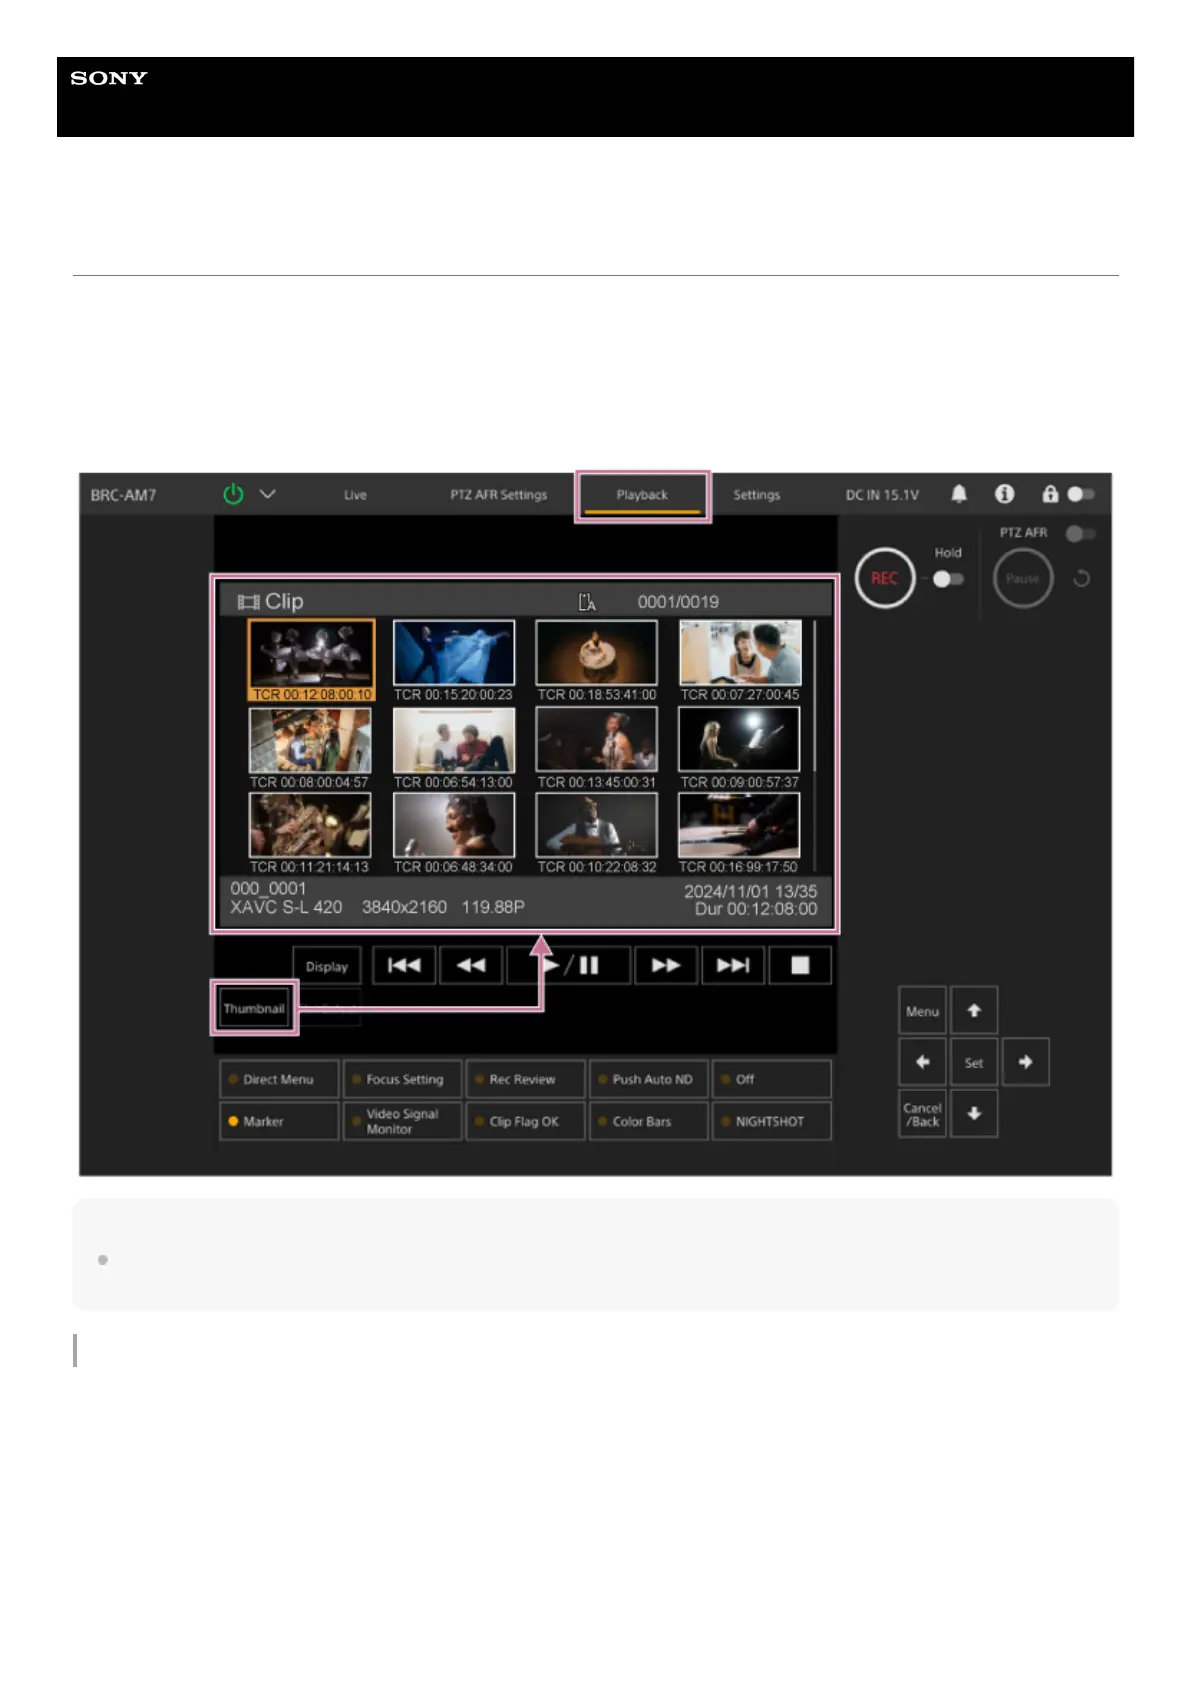Image resolution: width=1190 pixels, height=1684 pixels.
Task: Click the Rec Review button
Action: coord(526,1080)
